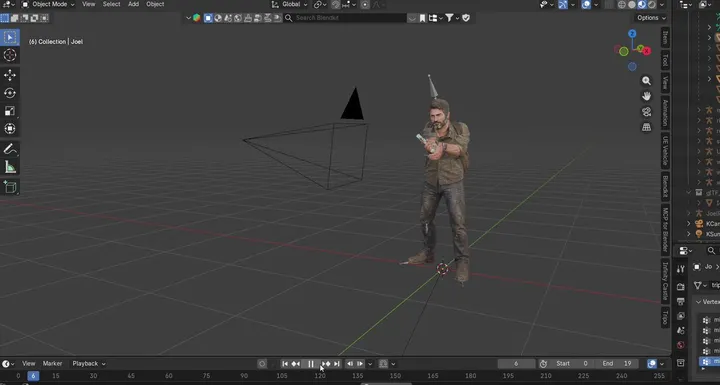Click the Search BlenderKit field

click(x=345, y=18)
